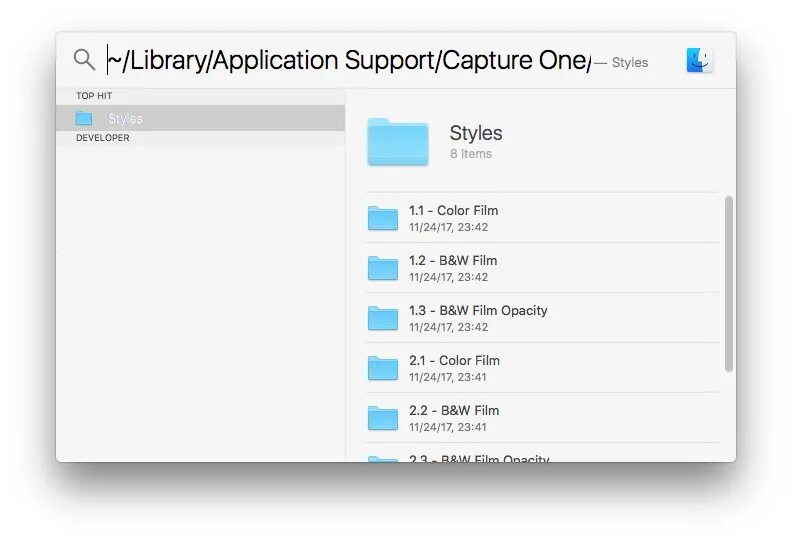The image size is (792, 542).
Task: Click the folder icon beside Styles result
Action: 84,118
